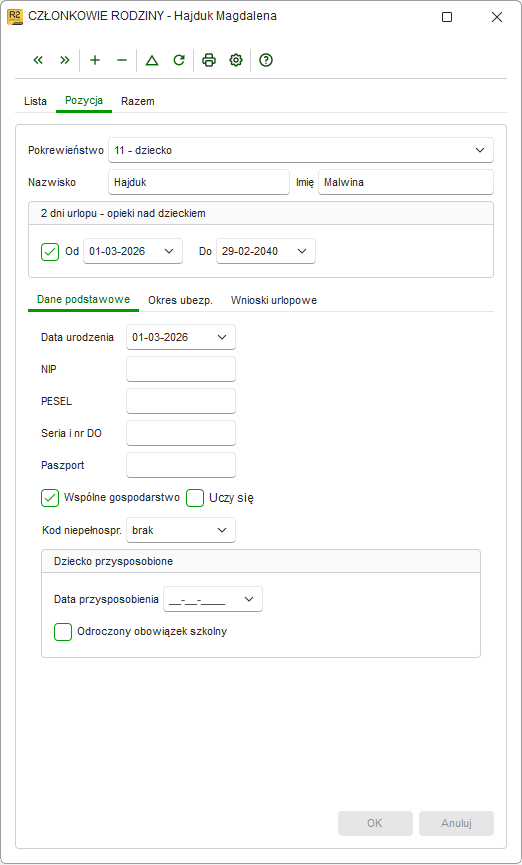This screenshot has width=522, height=865.
Task: Open the Okres ubezp. sub-tab
Action: pos(180,301)
